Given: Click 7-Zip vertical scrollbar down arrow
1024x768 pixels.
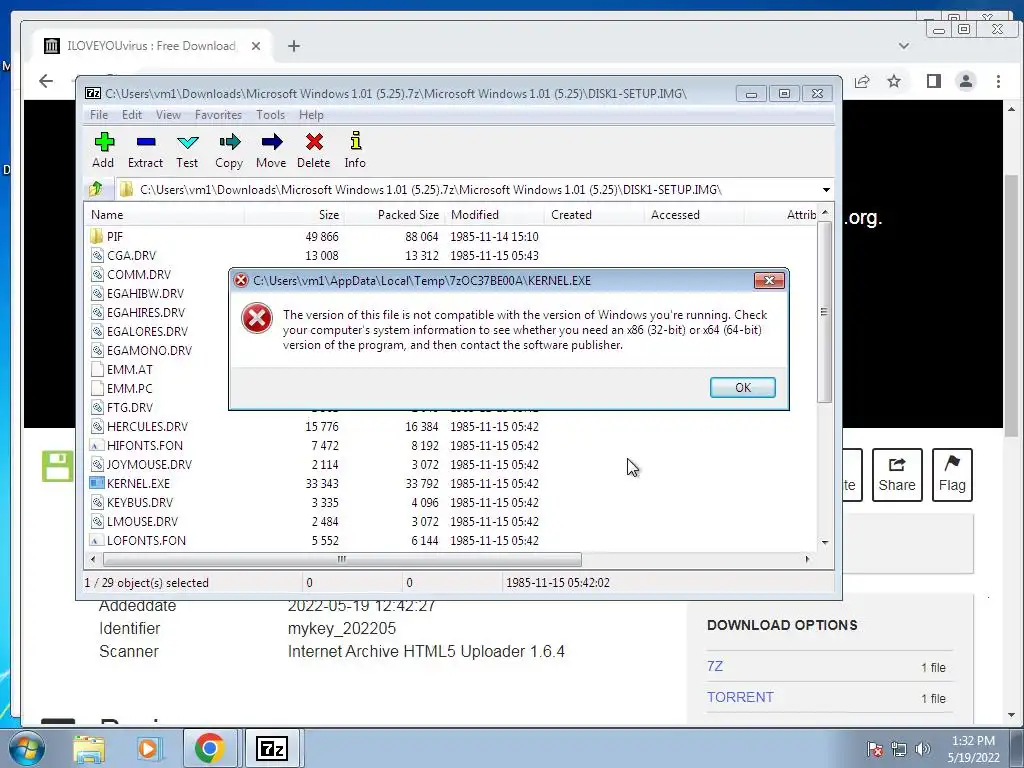Looking at the screenshot, I should [825, 542].
